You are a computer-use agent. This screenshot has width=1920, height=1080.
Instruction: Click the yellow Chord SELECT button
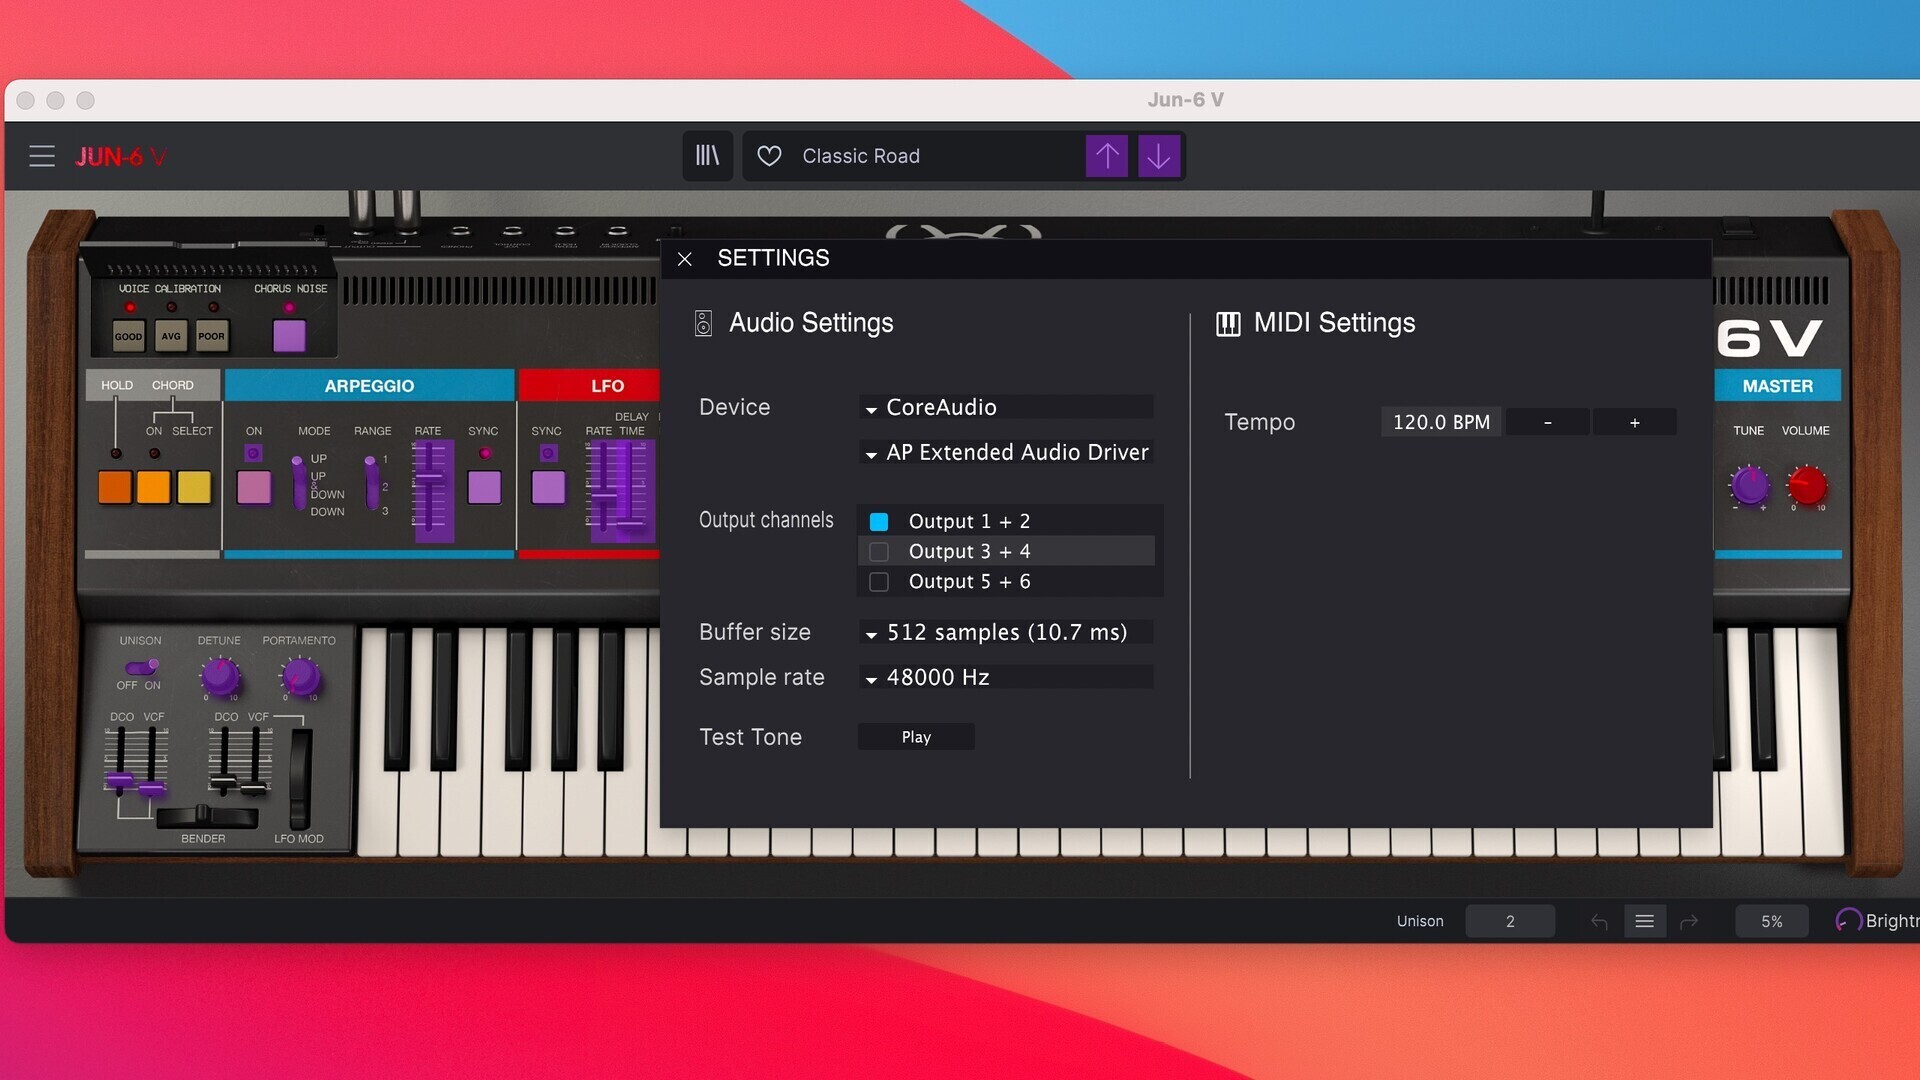pos(194,488)
